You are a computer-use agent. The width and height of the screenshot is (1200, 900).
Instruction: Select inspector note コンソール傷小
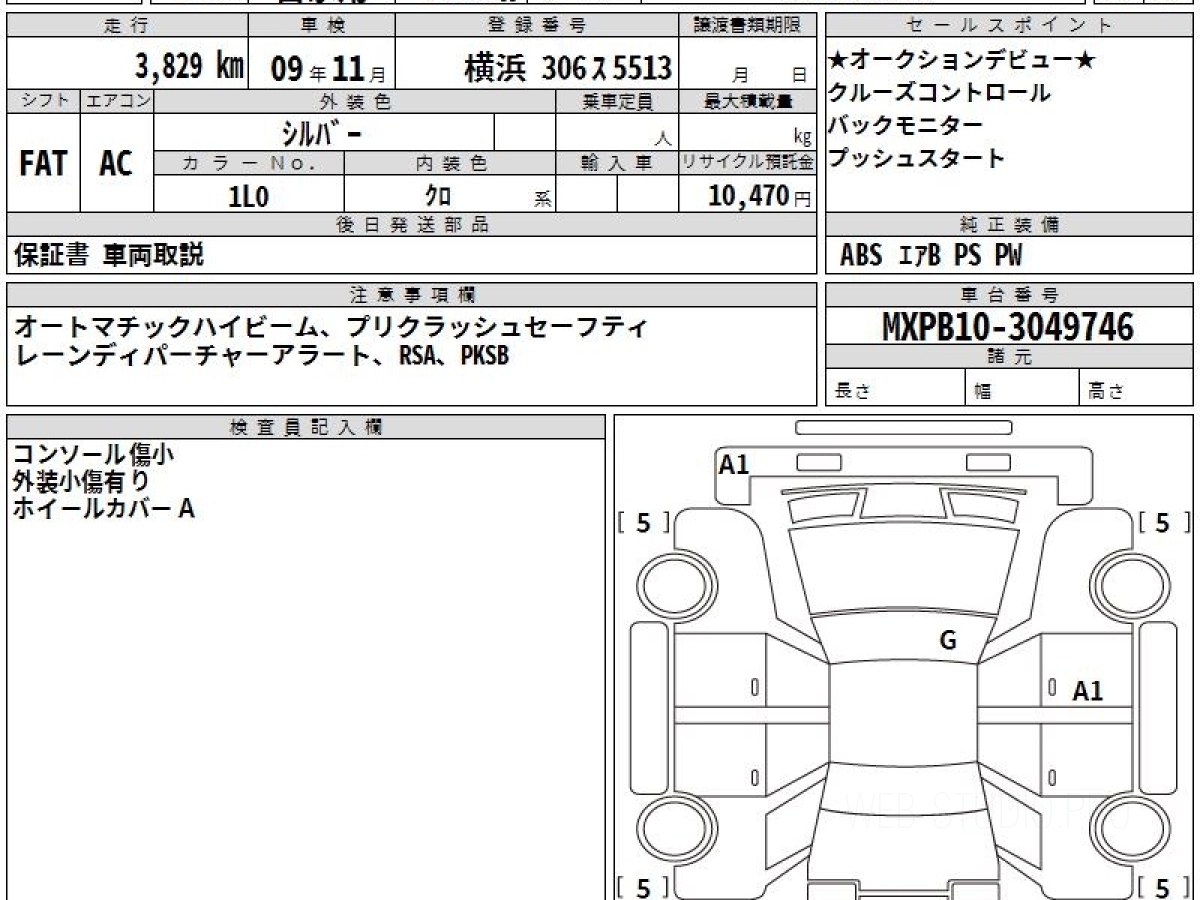(93, 455)
